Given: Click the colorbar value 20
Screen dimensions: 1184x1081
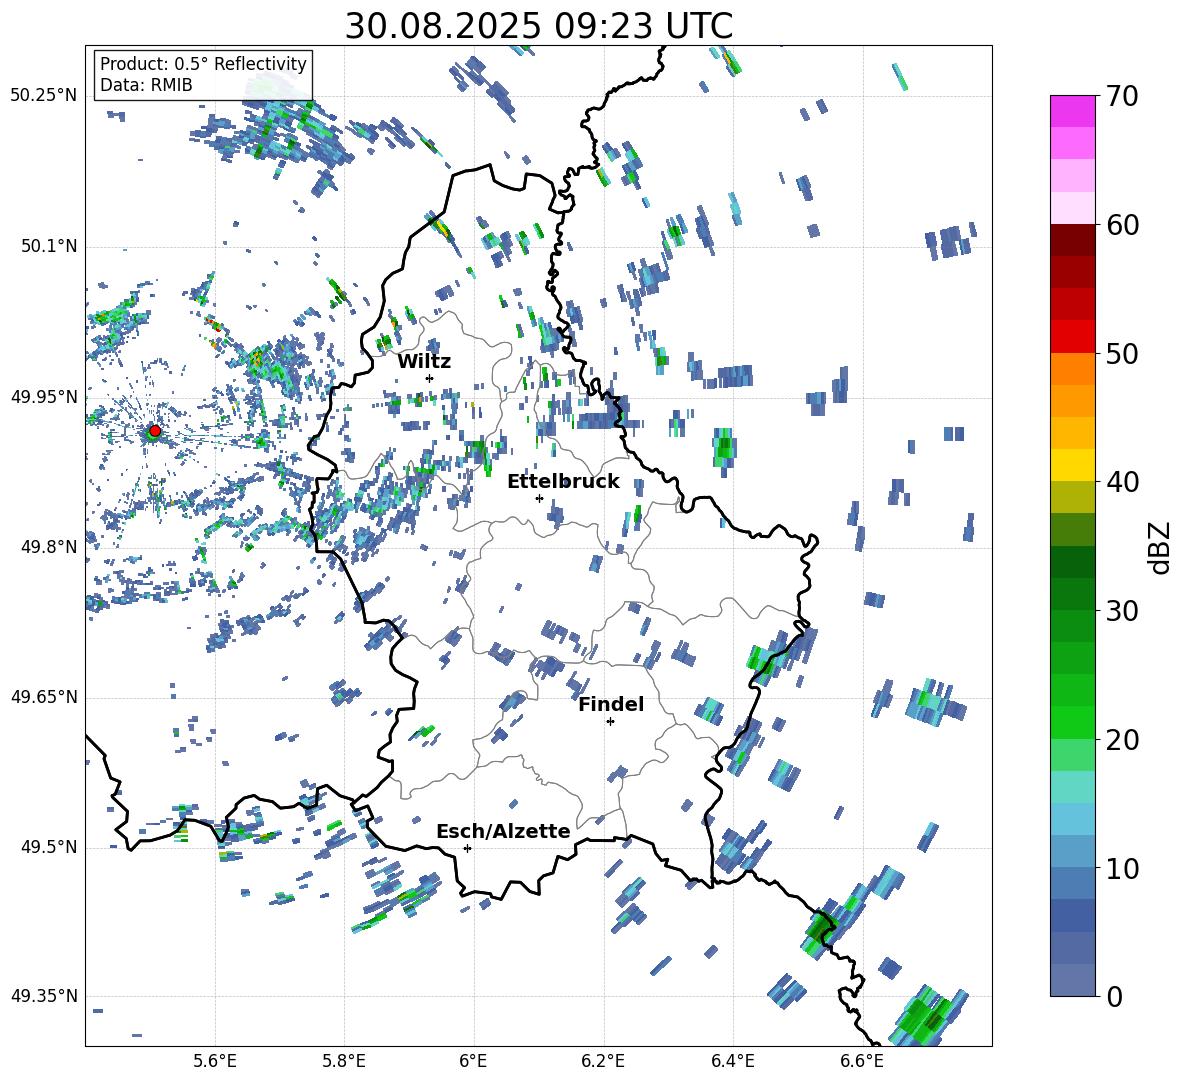Looking at the screenshot, I should pyautogui.click(x=1123, y=739).
